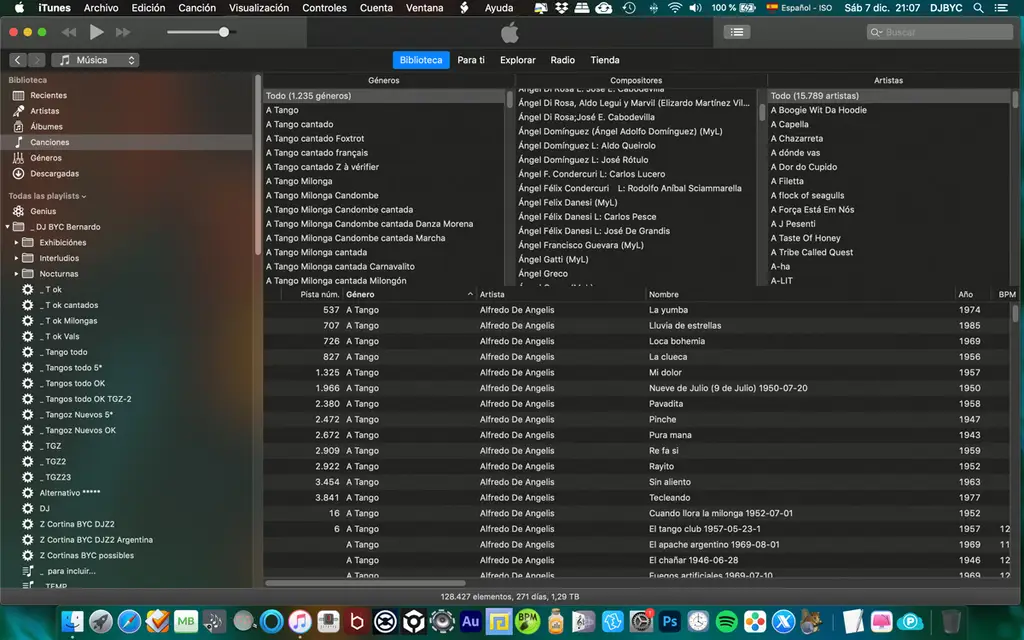Open Adobe Audition from the Dock
The height and width of the screenshot is (640, 1024).
(470, 622)
